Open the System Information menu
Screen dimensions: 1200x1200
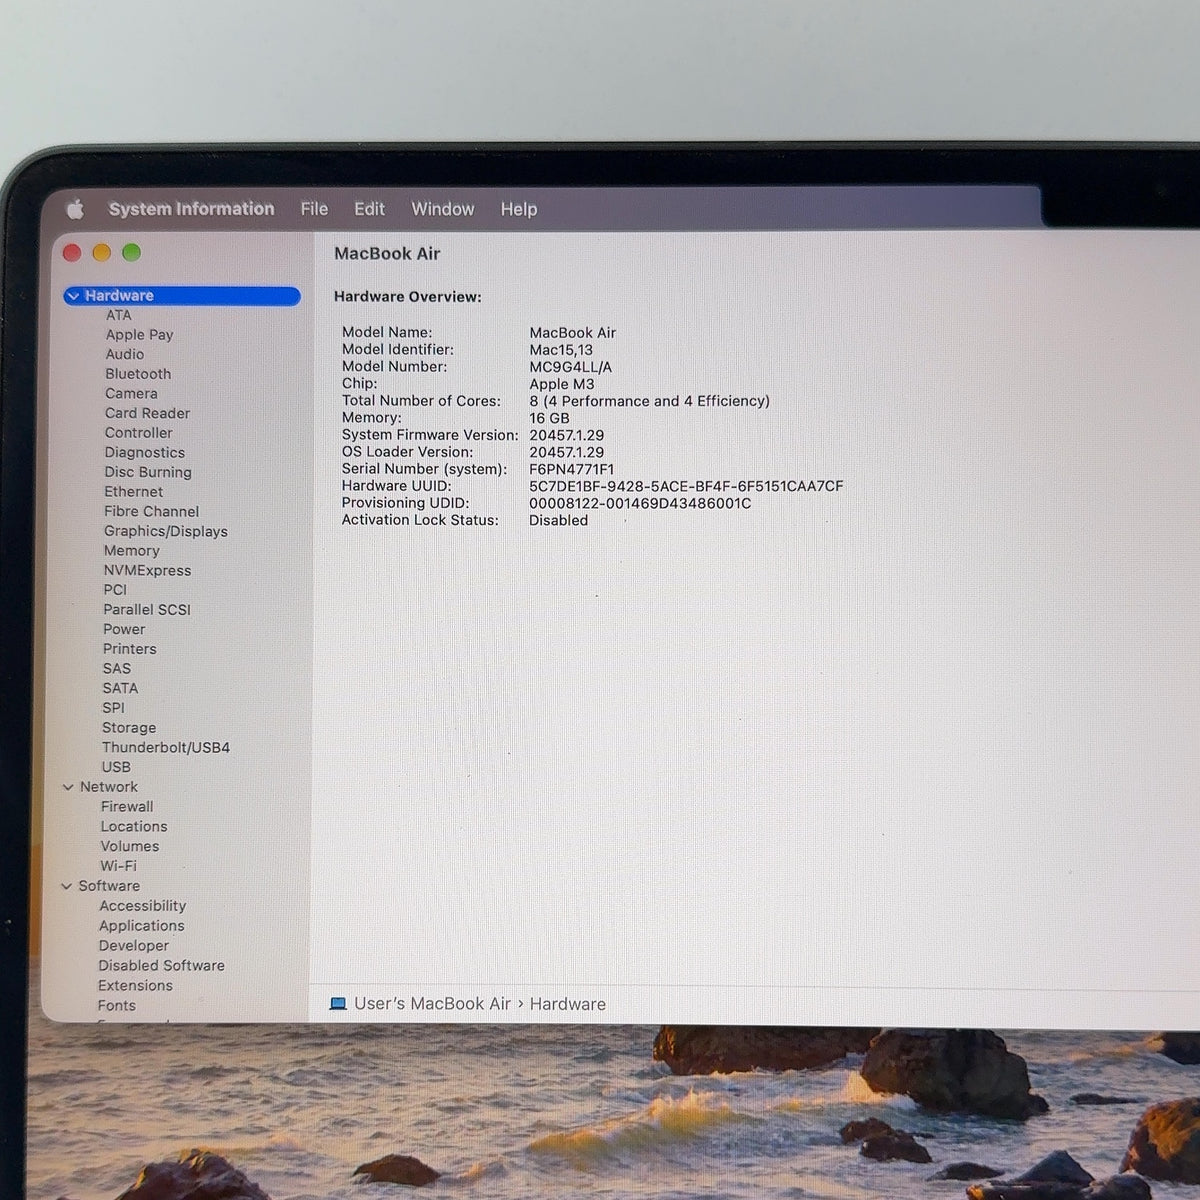tap(191, 209)
